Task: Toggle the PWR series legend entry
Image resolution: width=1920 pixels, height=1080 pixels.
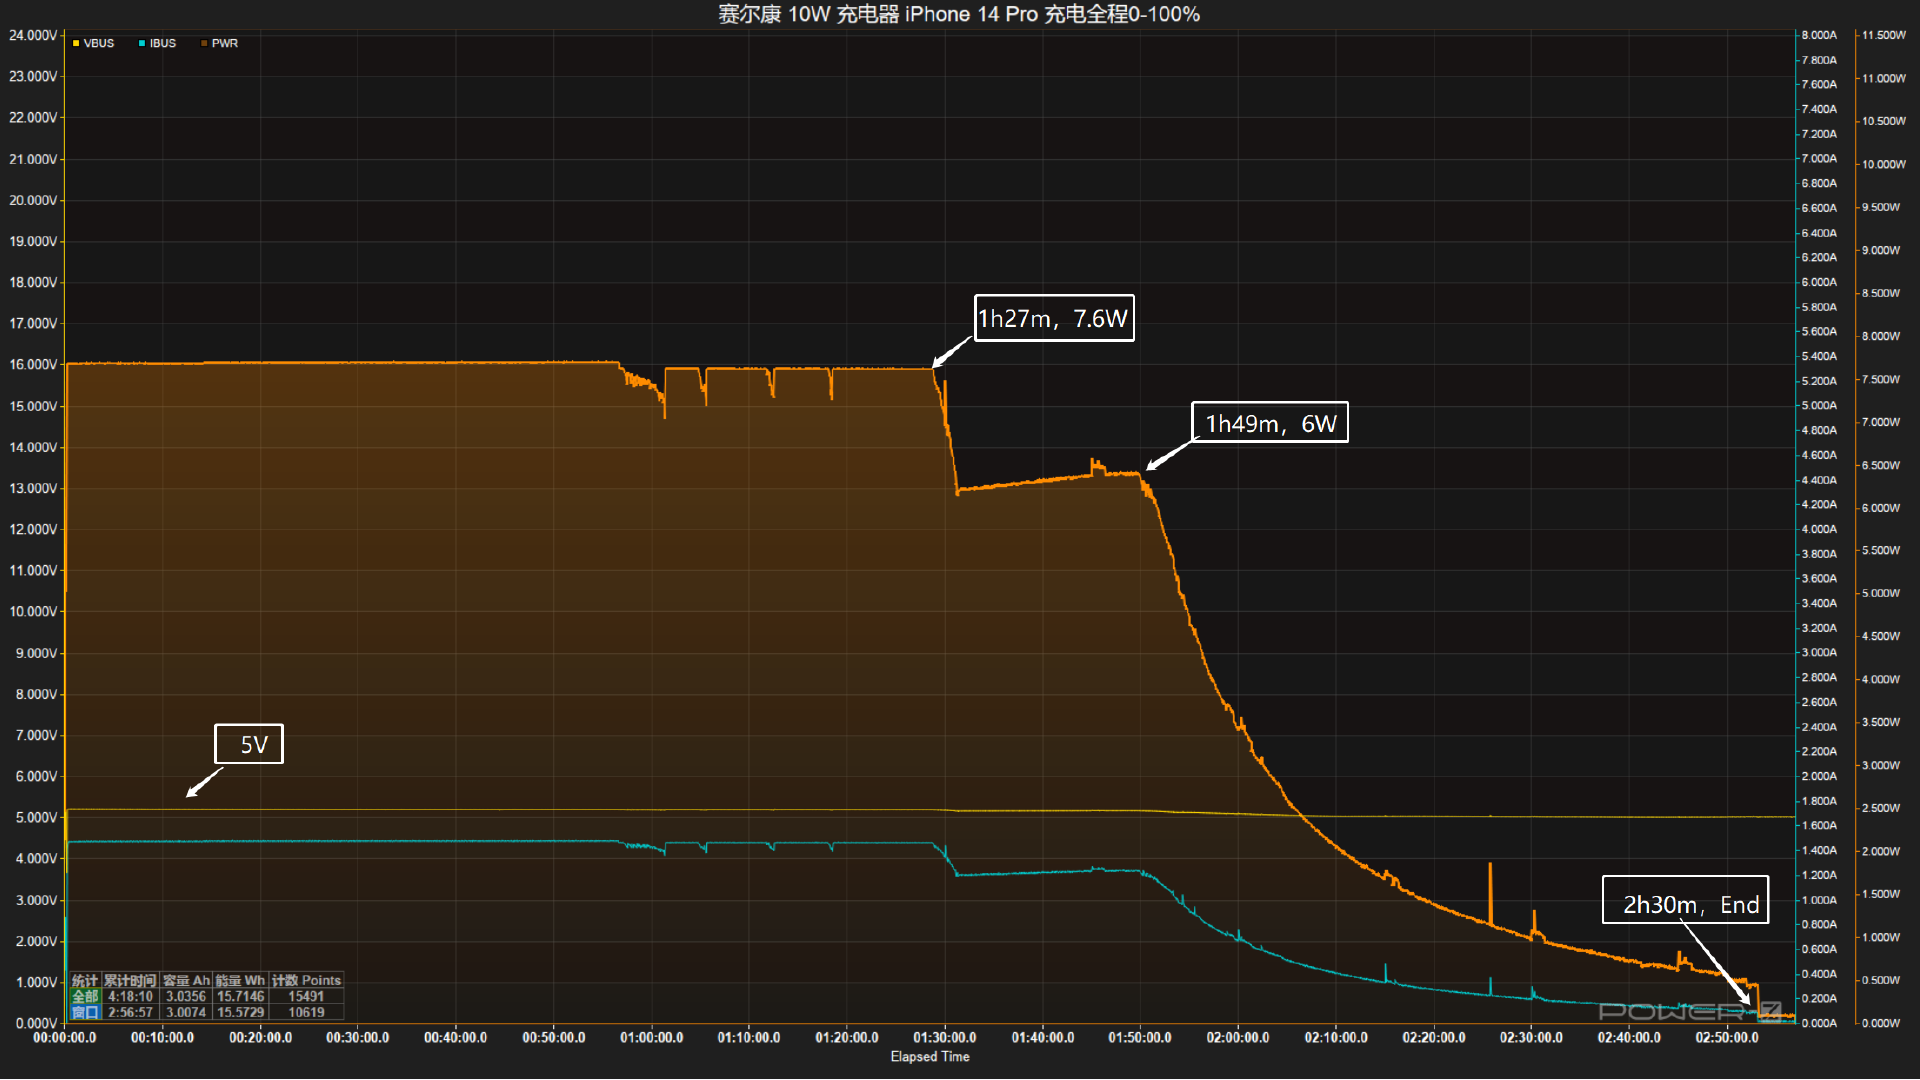Action: (x=224, y=43)
